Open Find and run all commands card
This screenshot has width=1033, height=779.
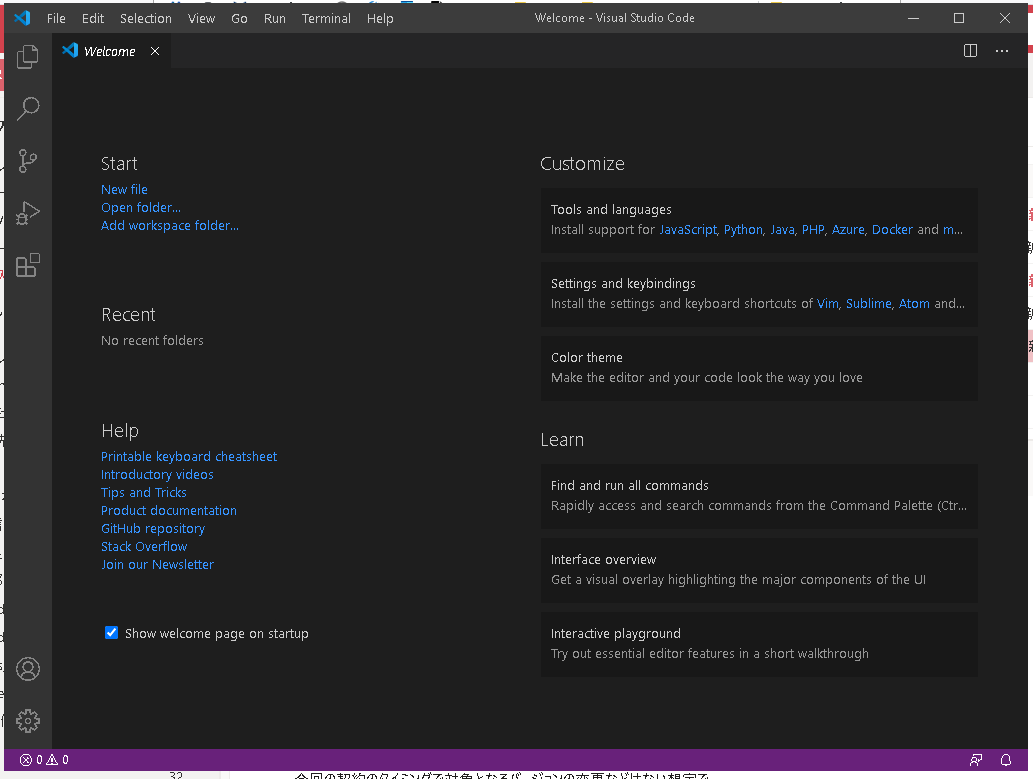tap(759, 496)
